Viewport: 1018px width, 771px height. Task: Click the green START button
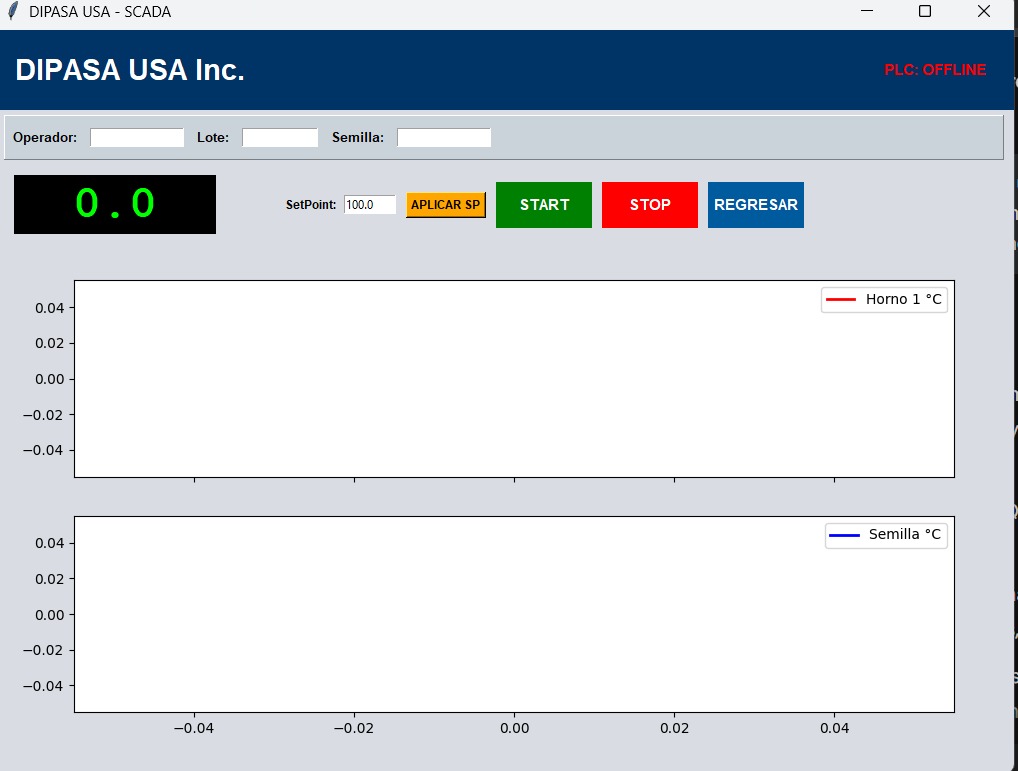click(544, 205)
